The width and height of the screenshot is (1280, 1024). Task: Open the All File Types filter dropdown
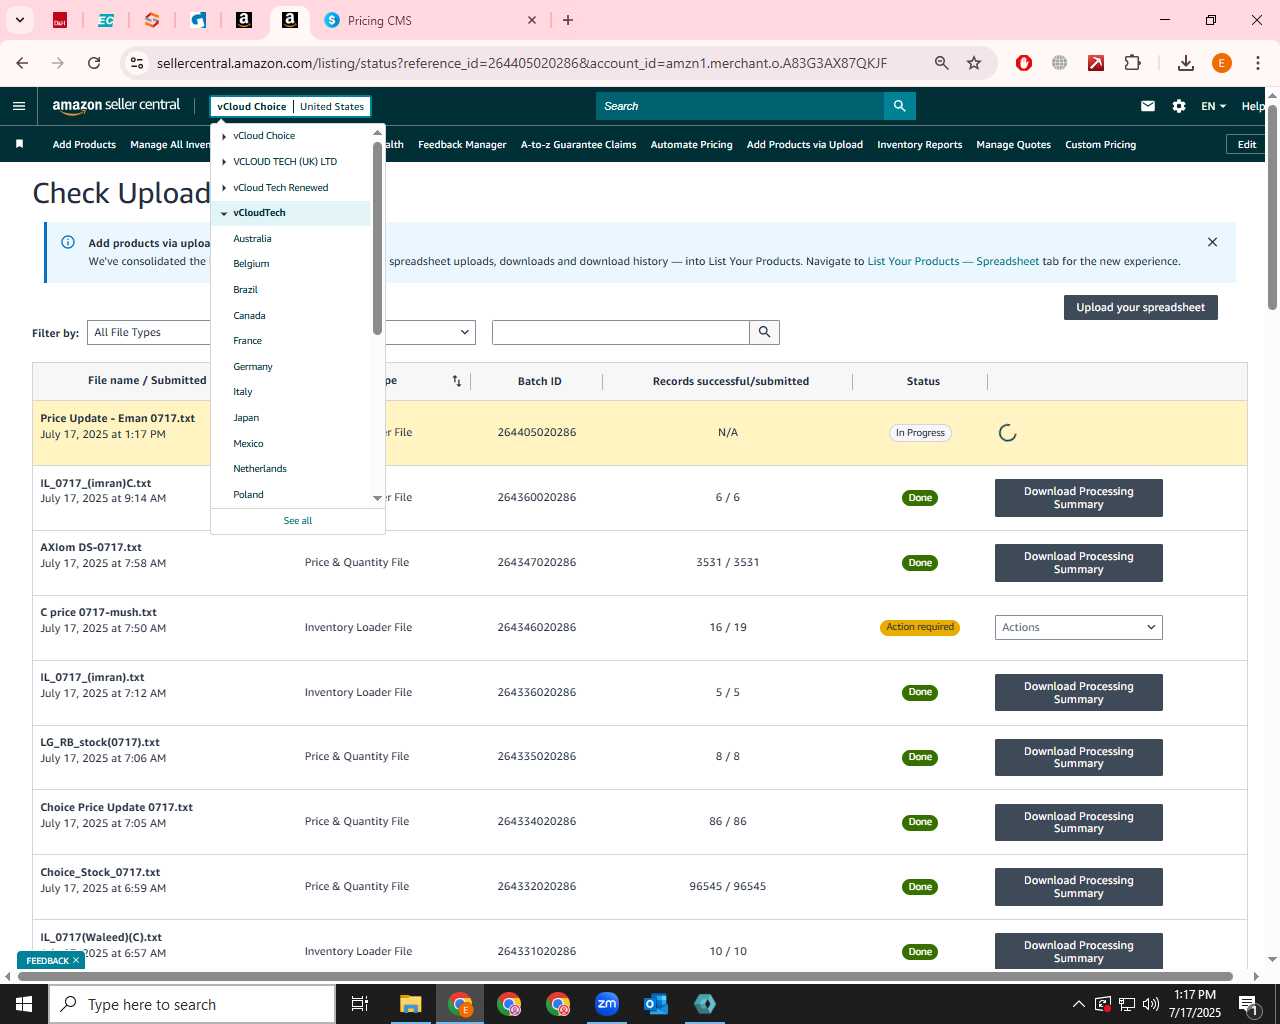click(x=149, y=332)
